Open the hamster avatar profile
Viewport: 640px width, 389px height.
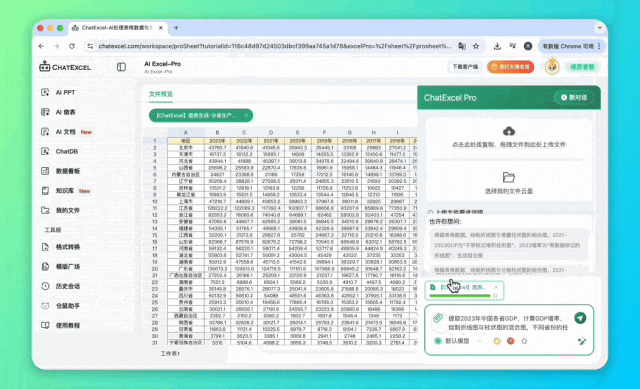[552, 67]
